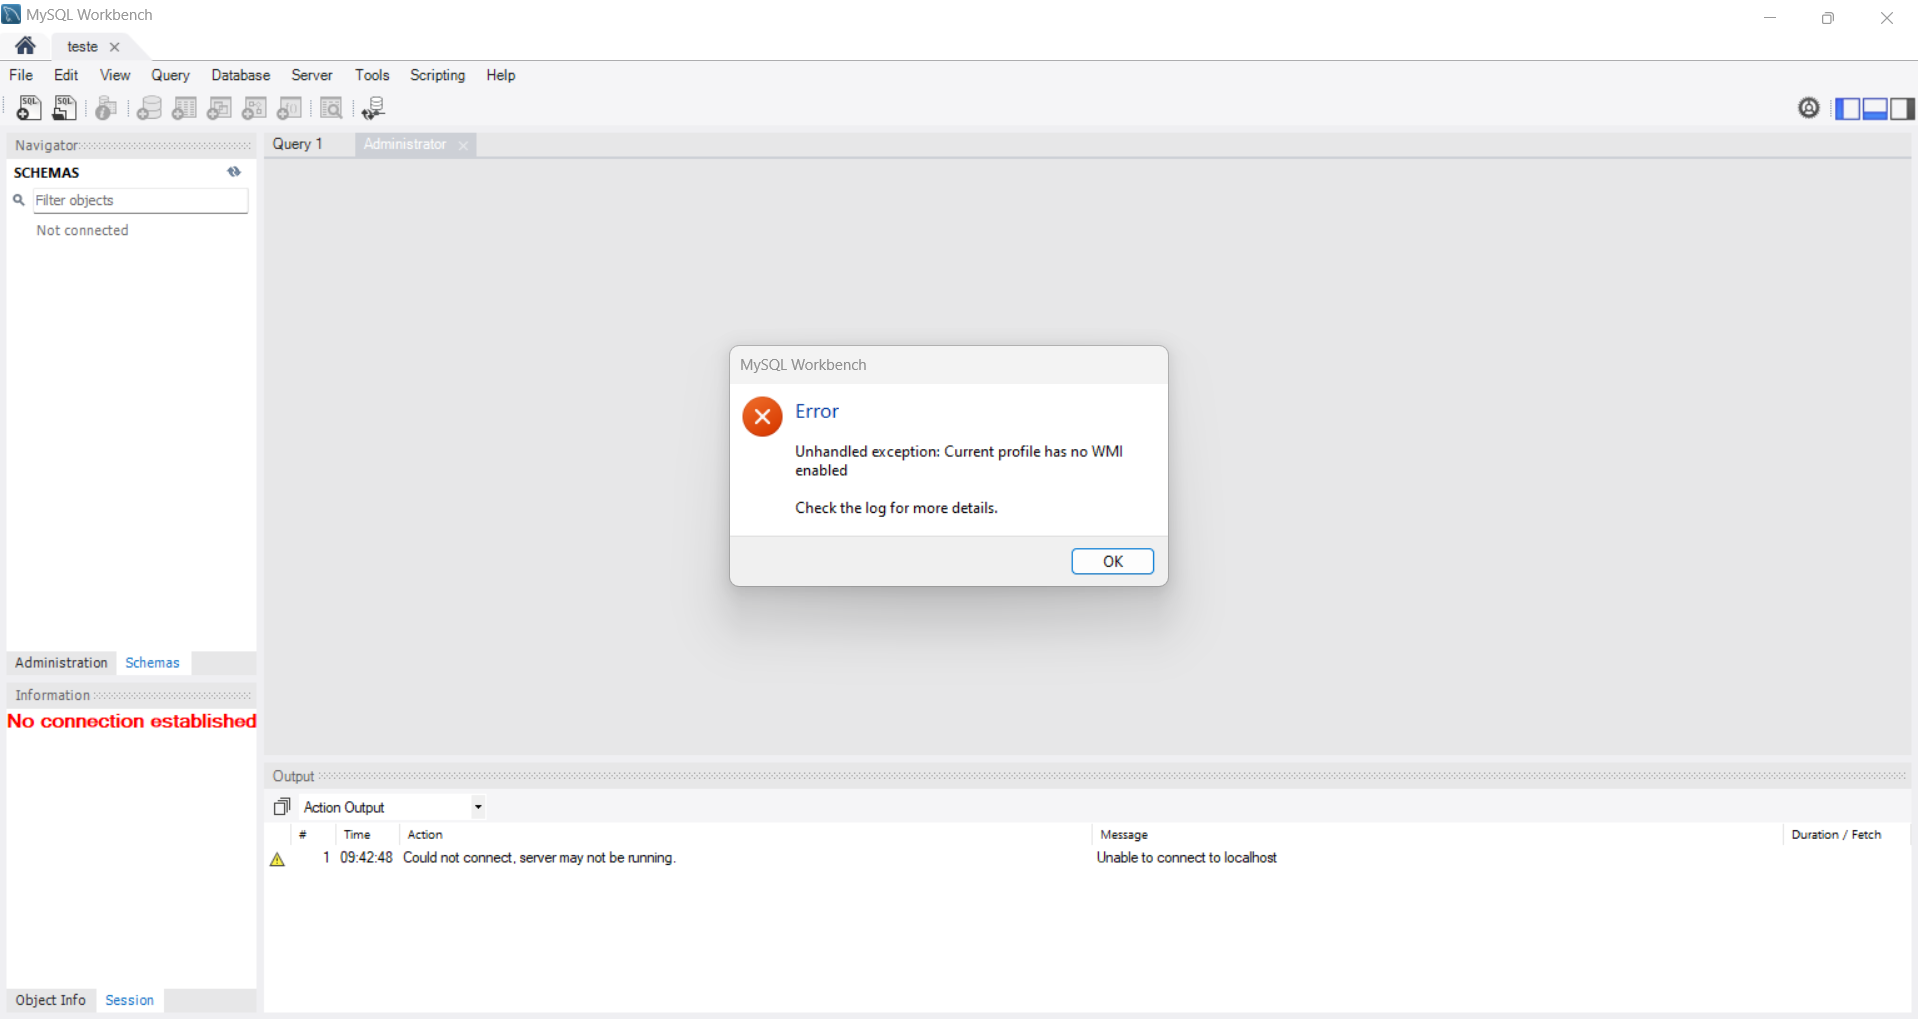Image resolution: width=1918 pixels, height=1019 pixels.
Task: Open the Help menu
Action: [x=501, y=75]
